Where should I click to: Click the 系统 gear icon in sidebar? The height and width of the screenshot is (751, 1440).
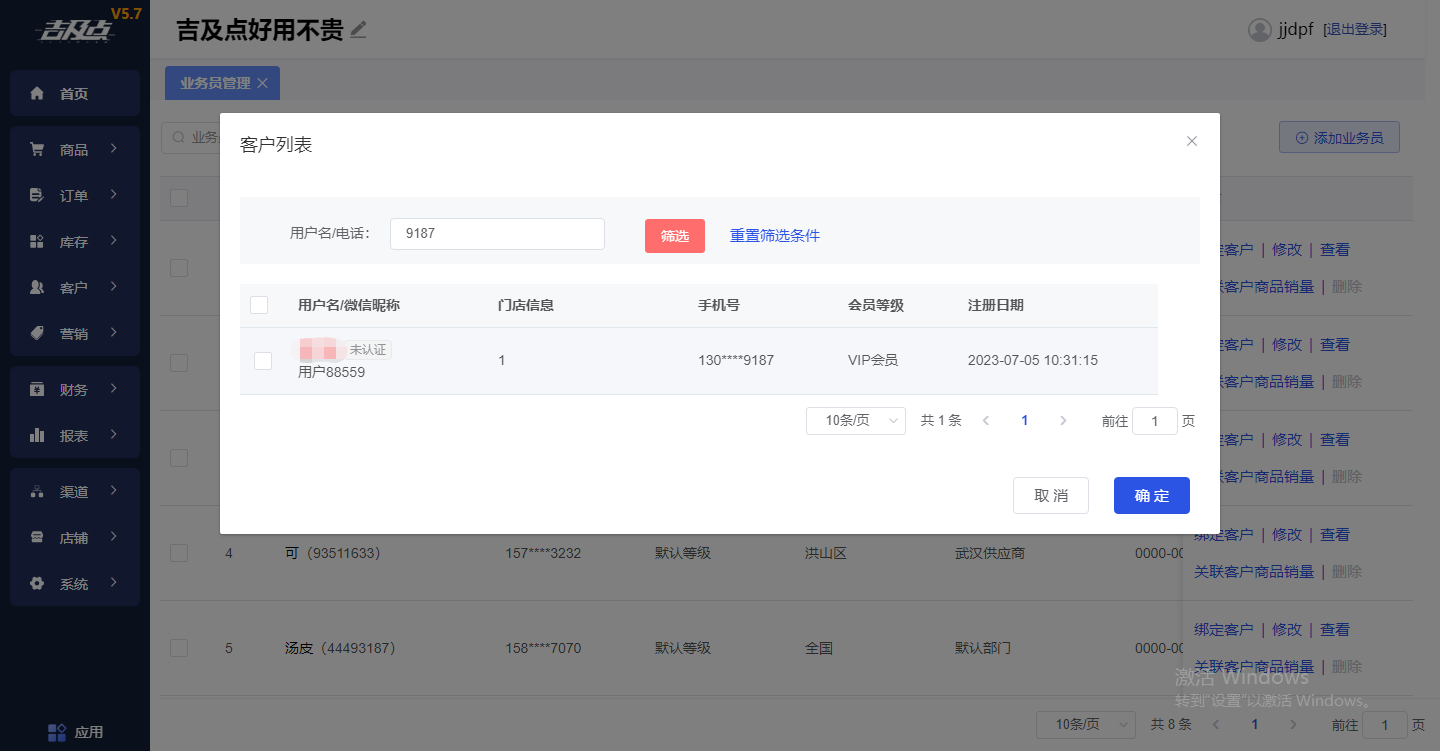(x=37, y=583)
